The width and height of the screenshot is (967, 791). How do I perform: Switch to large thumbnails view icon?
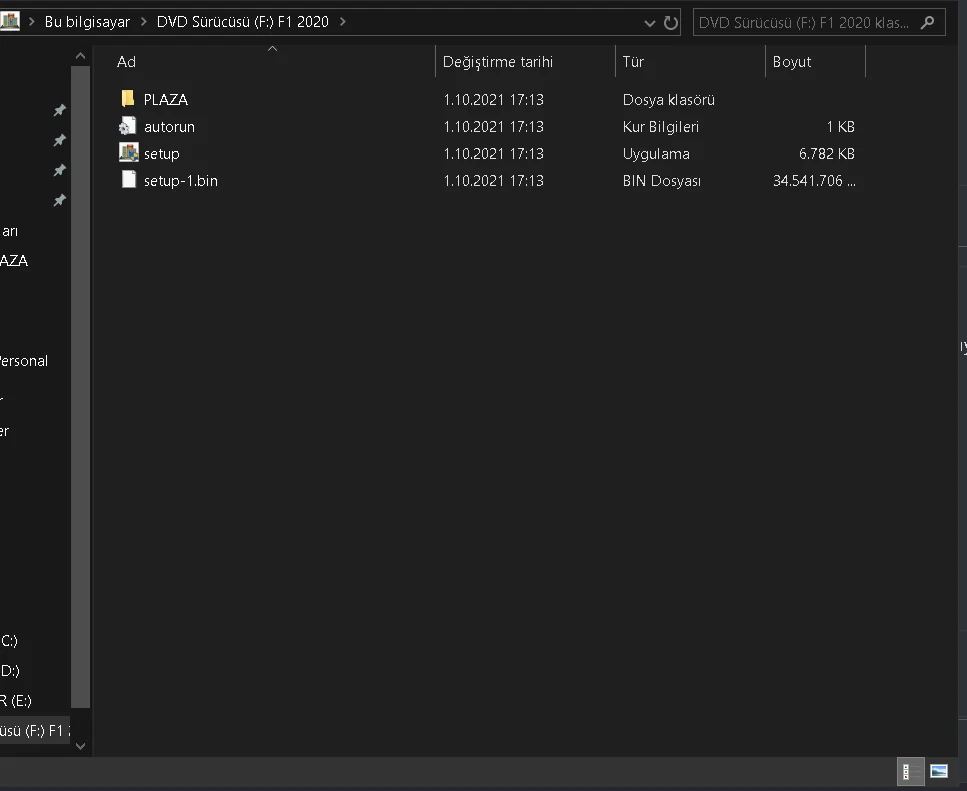coord(939,771)
